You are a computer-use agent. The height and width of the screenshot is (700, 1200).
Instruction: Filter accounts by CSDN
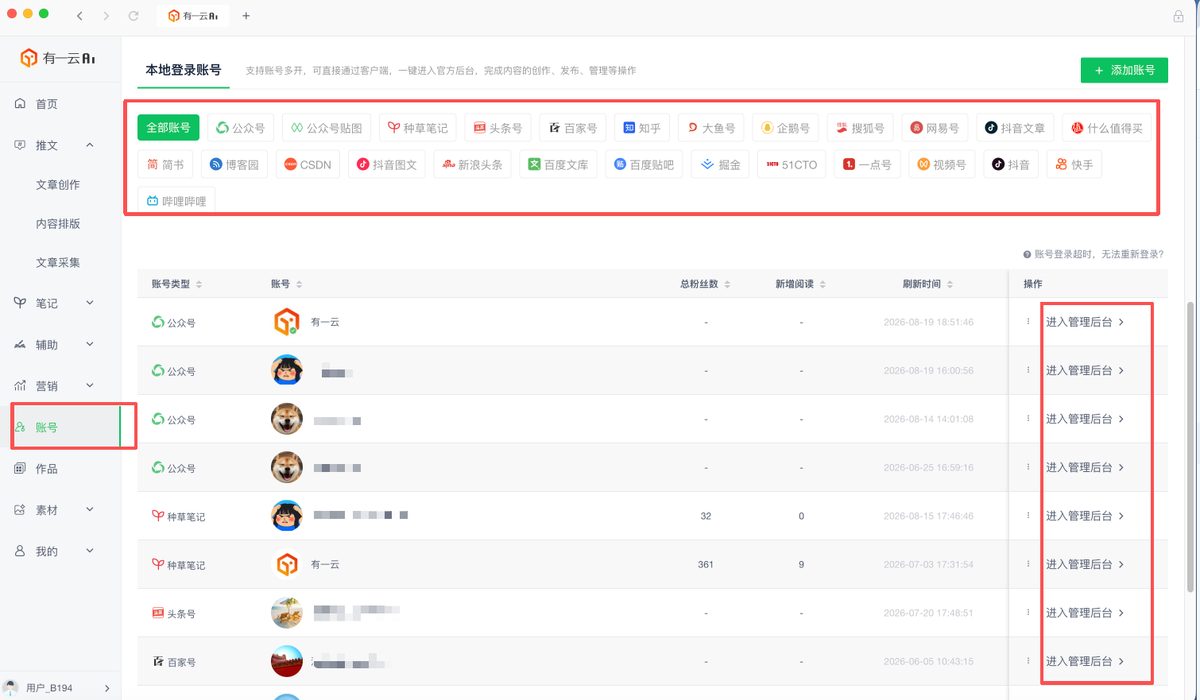coord(308,165)
